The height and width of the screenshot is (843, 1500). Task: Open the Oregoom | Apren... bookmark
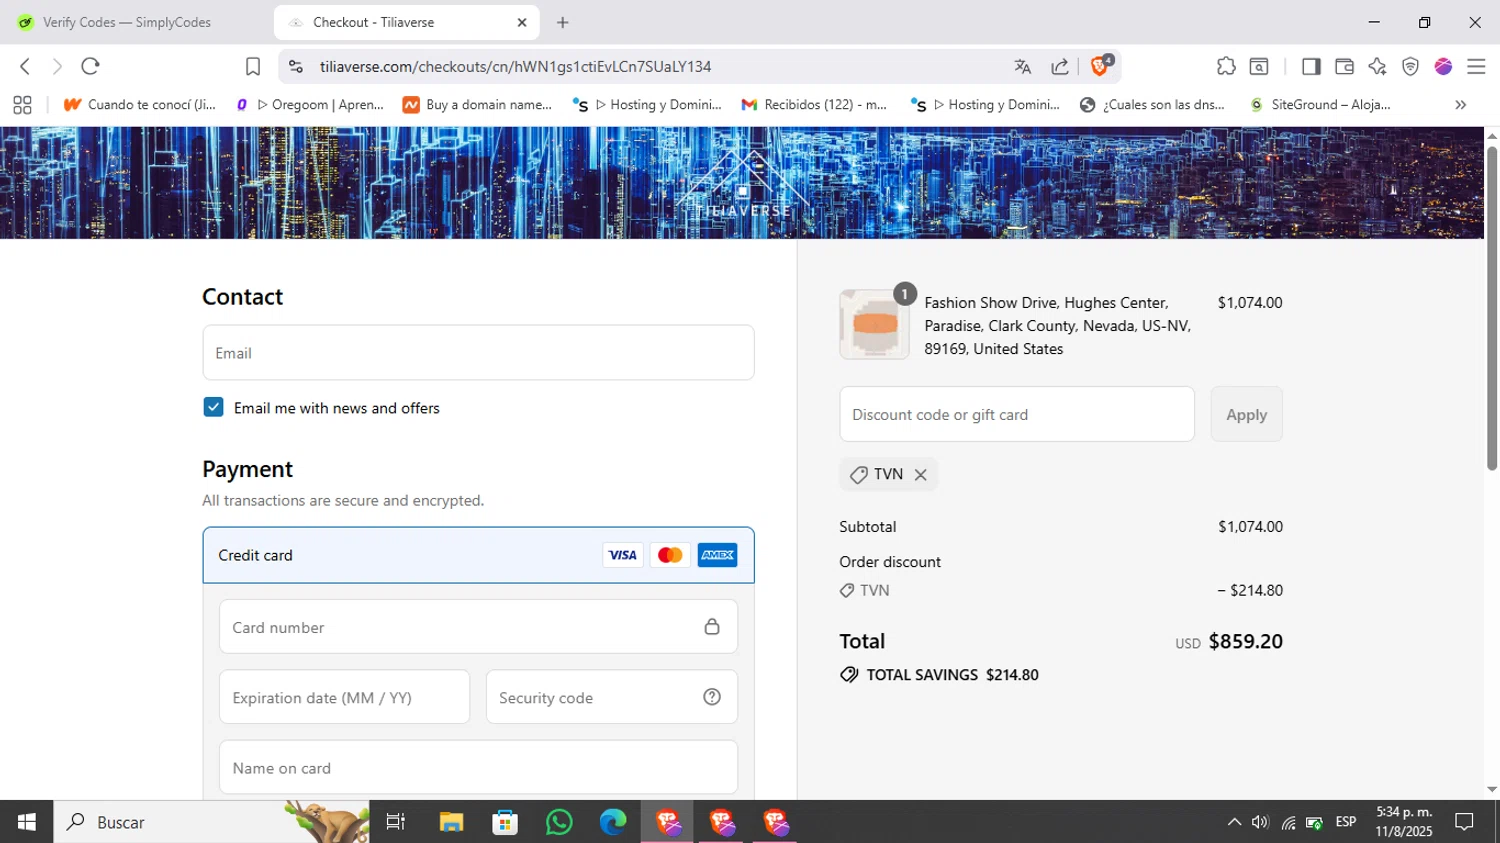click(311, 104)
